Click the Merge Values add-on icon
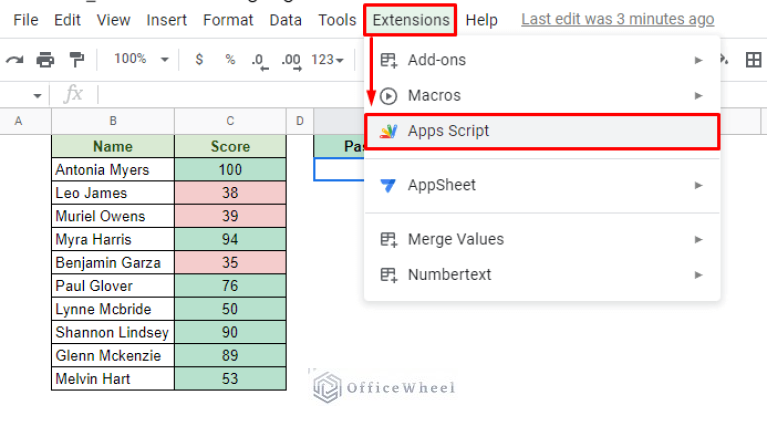 click(388, 240)
